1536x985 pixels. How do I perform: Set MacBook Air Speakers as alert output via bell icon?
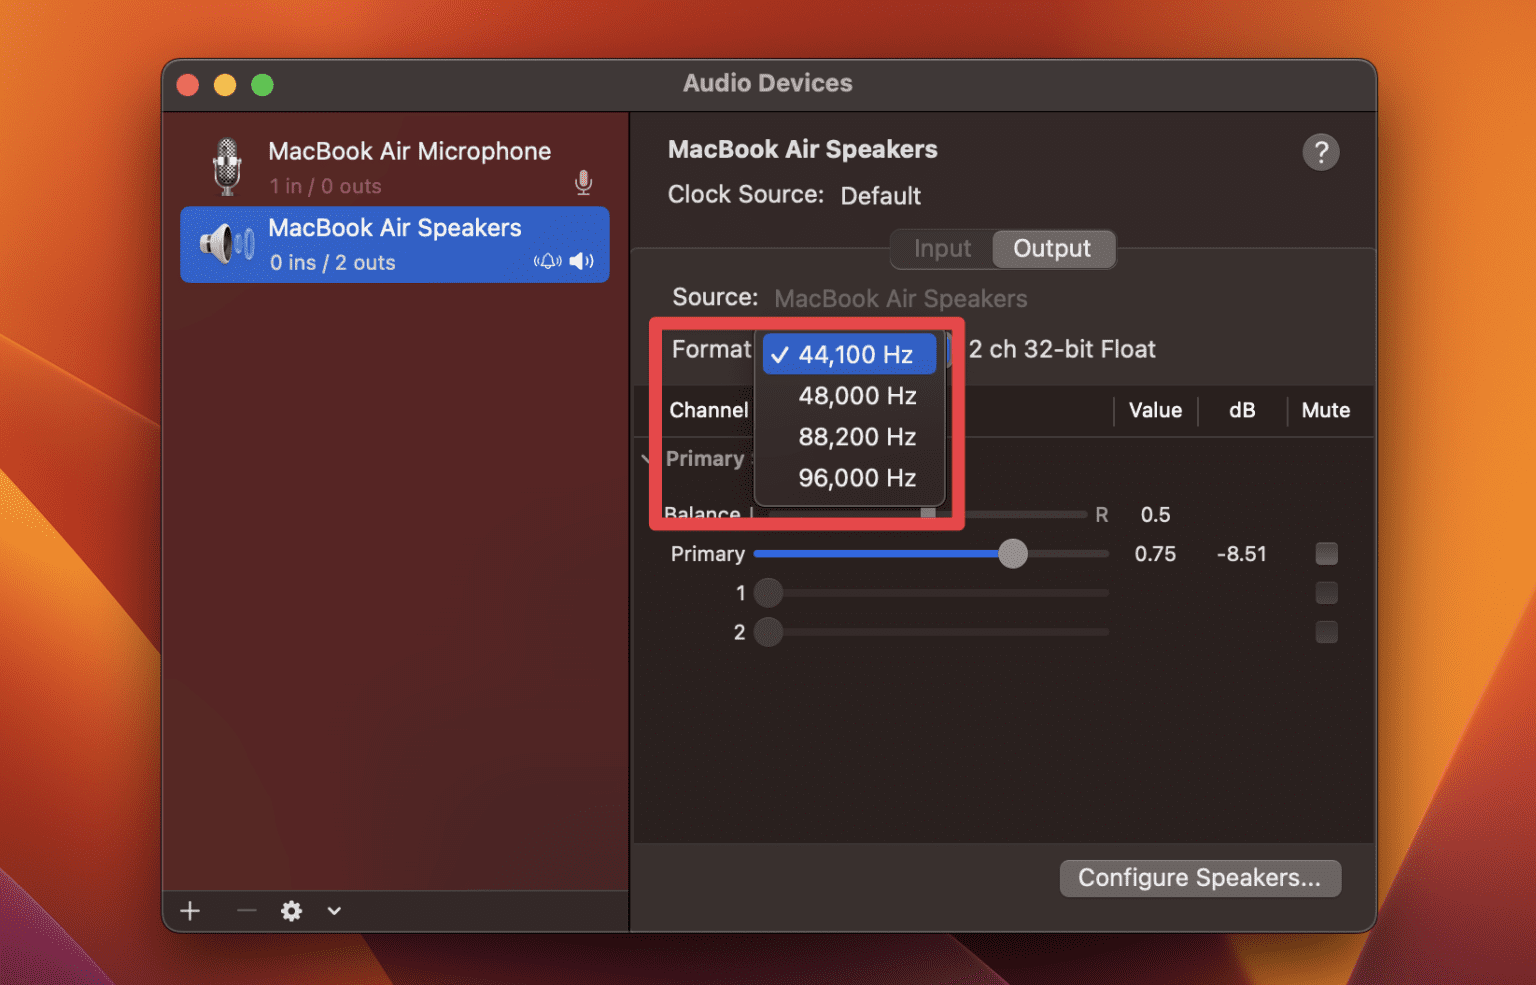point(548,261)
